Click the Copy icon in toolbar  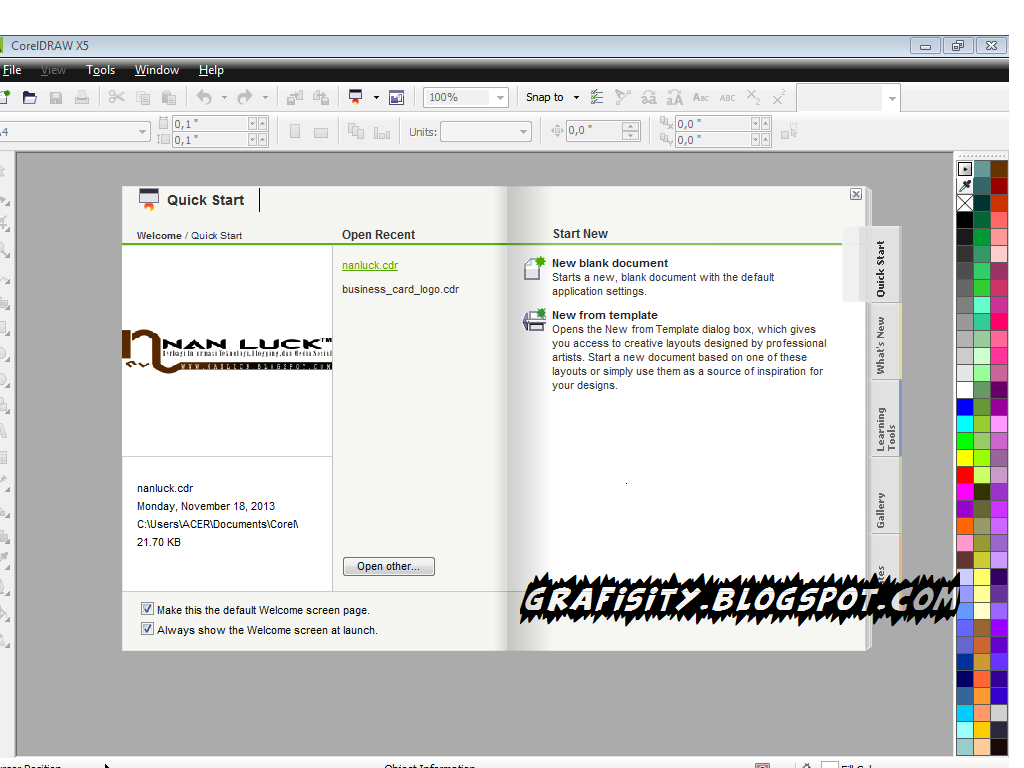coord(142,98)
